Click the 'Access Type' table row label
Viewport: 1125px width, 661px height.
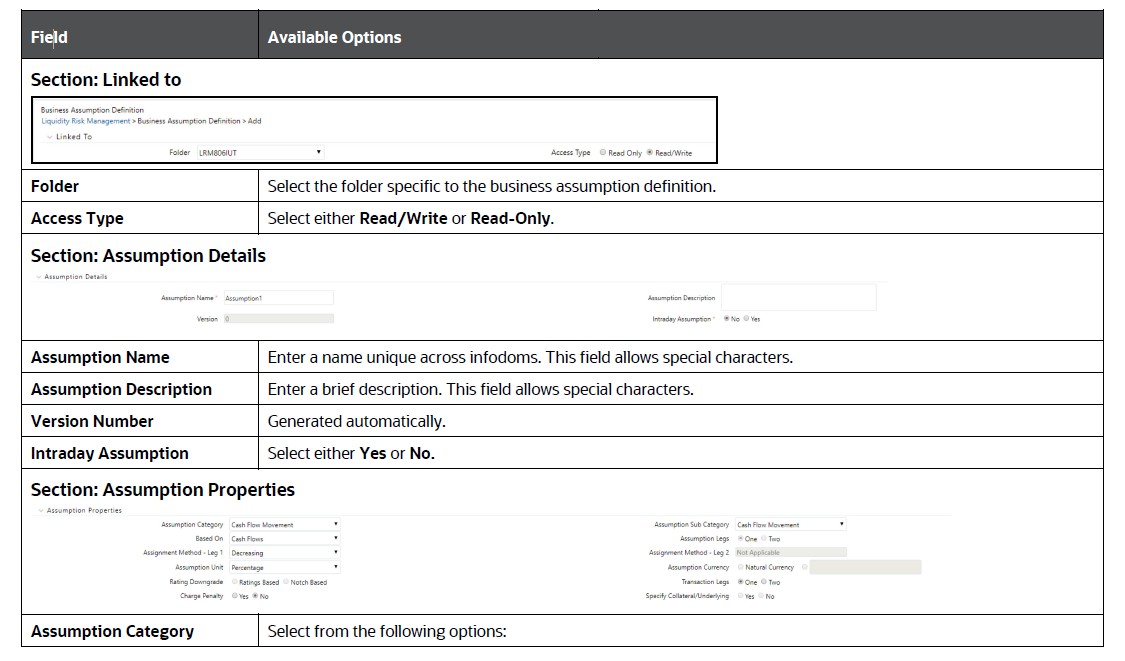pos(77,218)
